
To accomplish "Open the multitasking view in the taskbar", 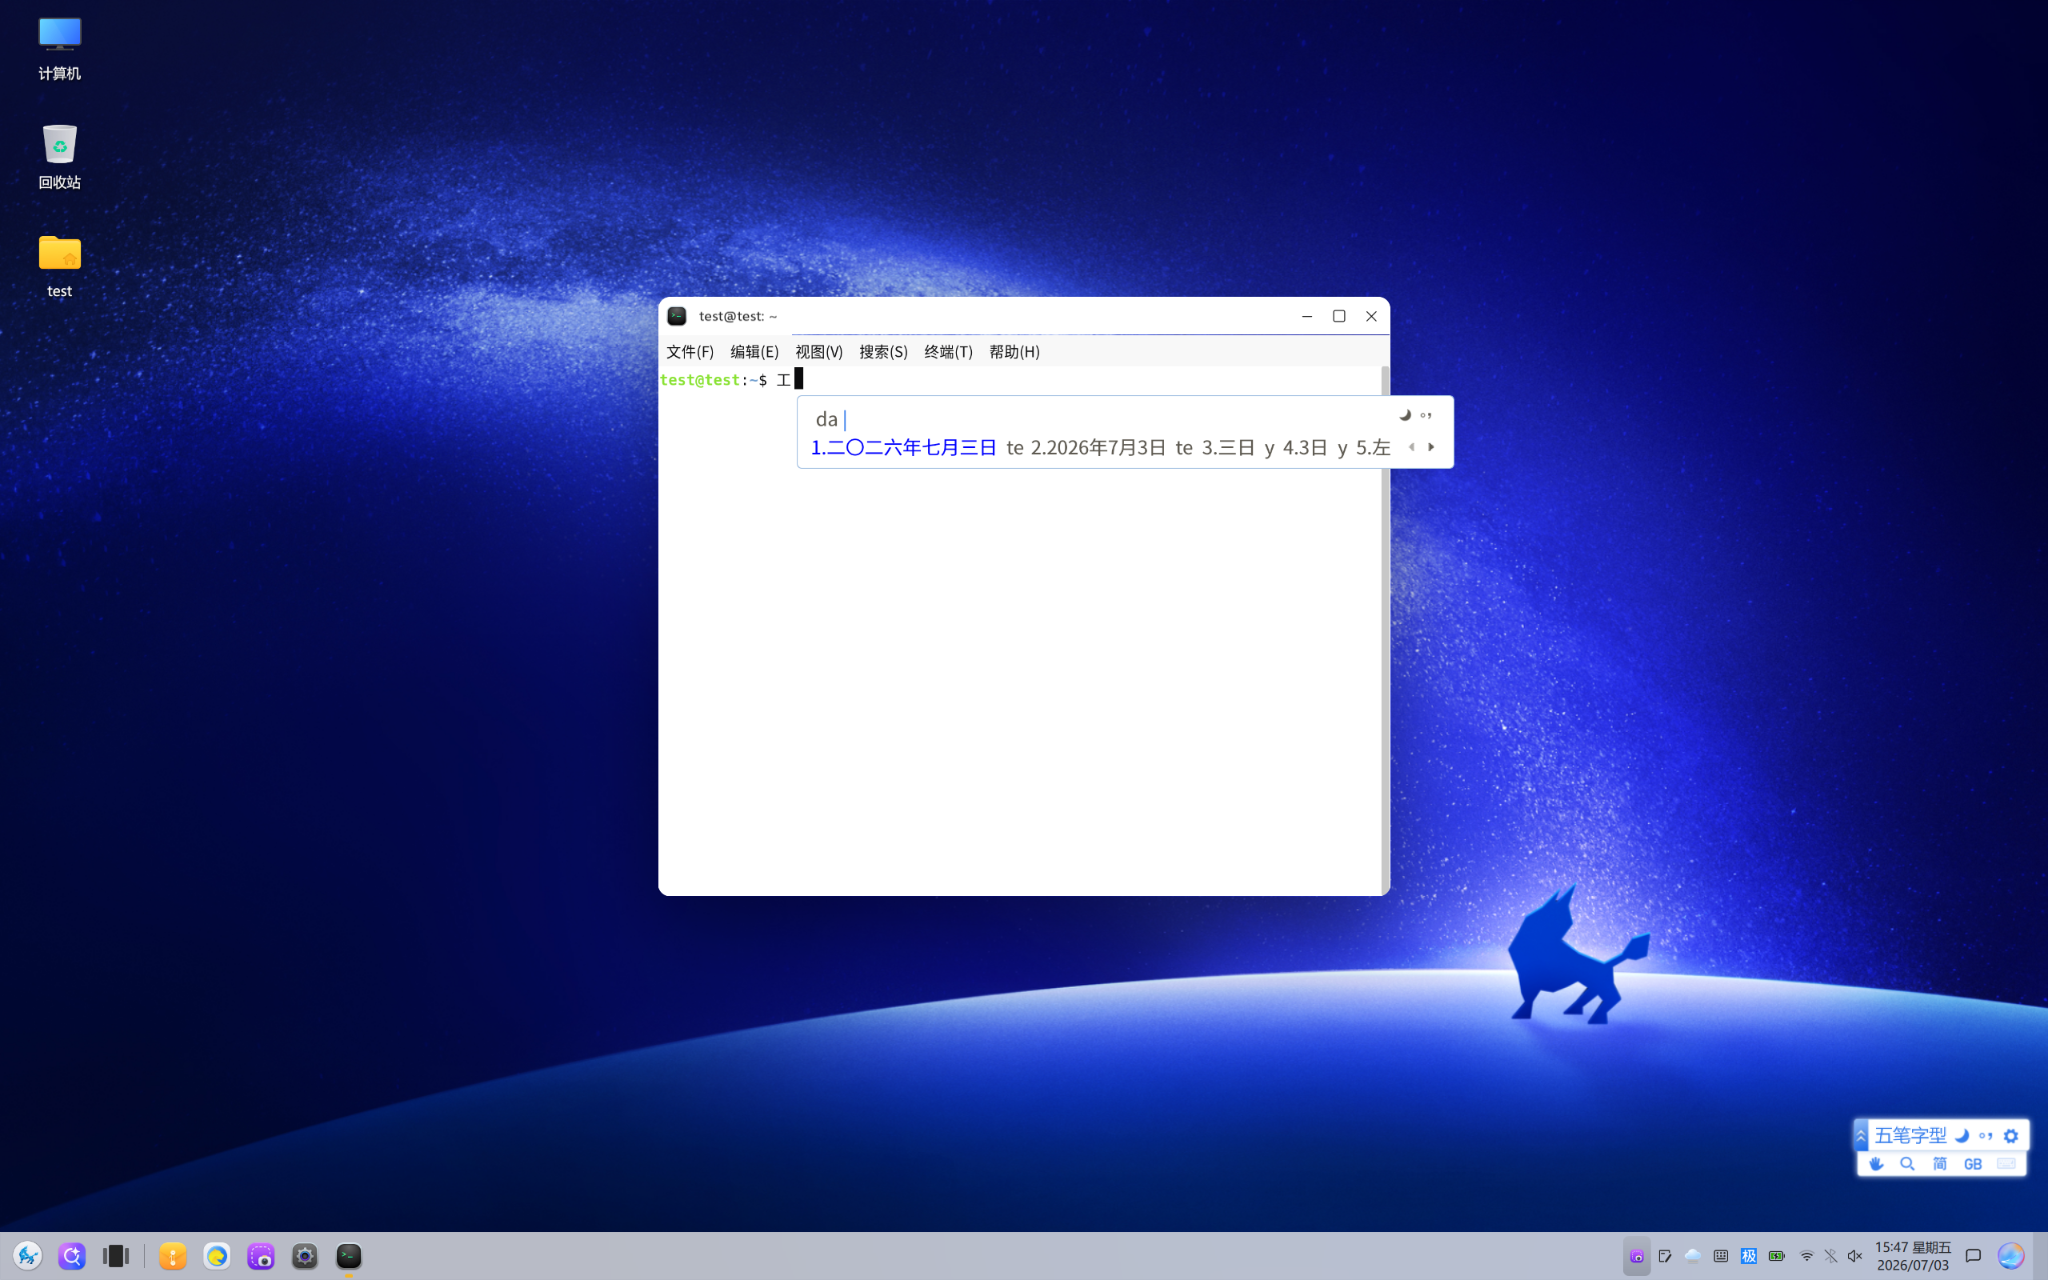I will coord(116,1256).
